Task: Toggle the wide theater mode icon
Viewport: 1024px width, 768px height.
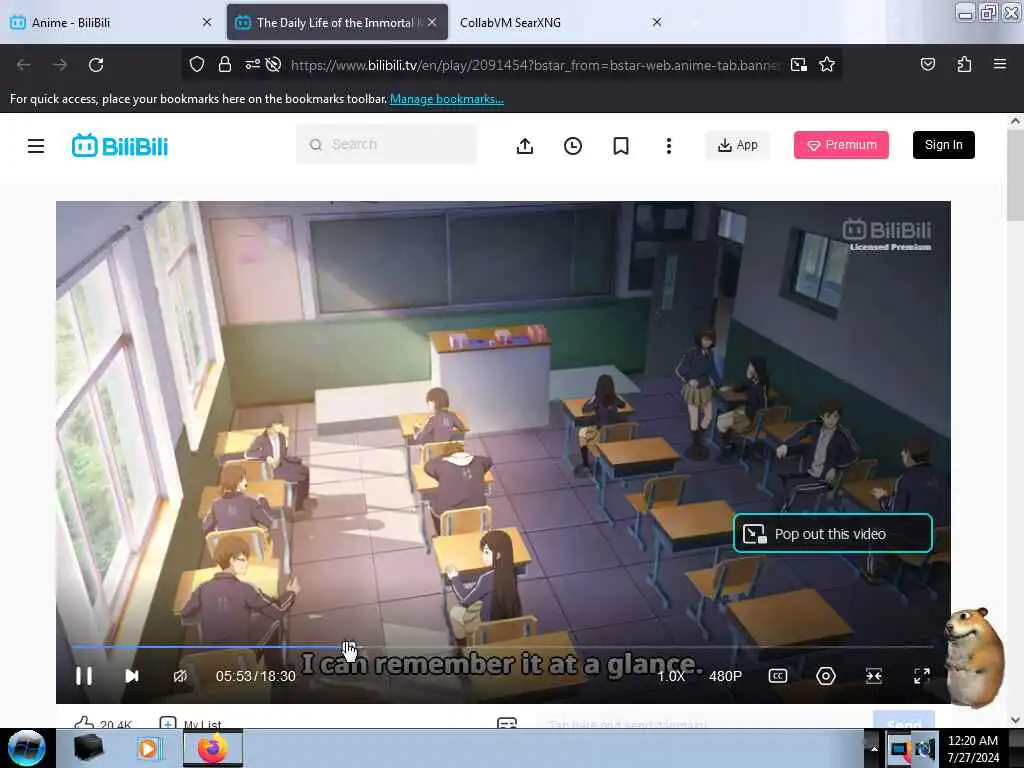Action: click(874, 676)
